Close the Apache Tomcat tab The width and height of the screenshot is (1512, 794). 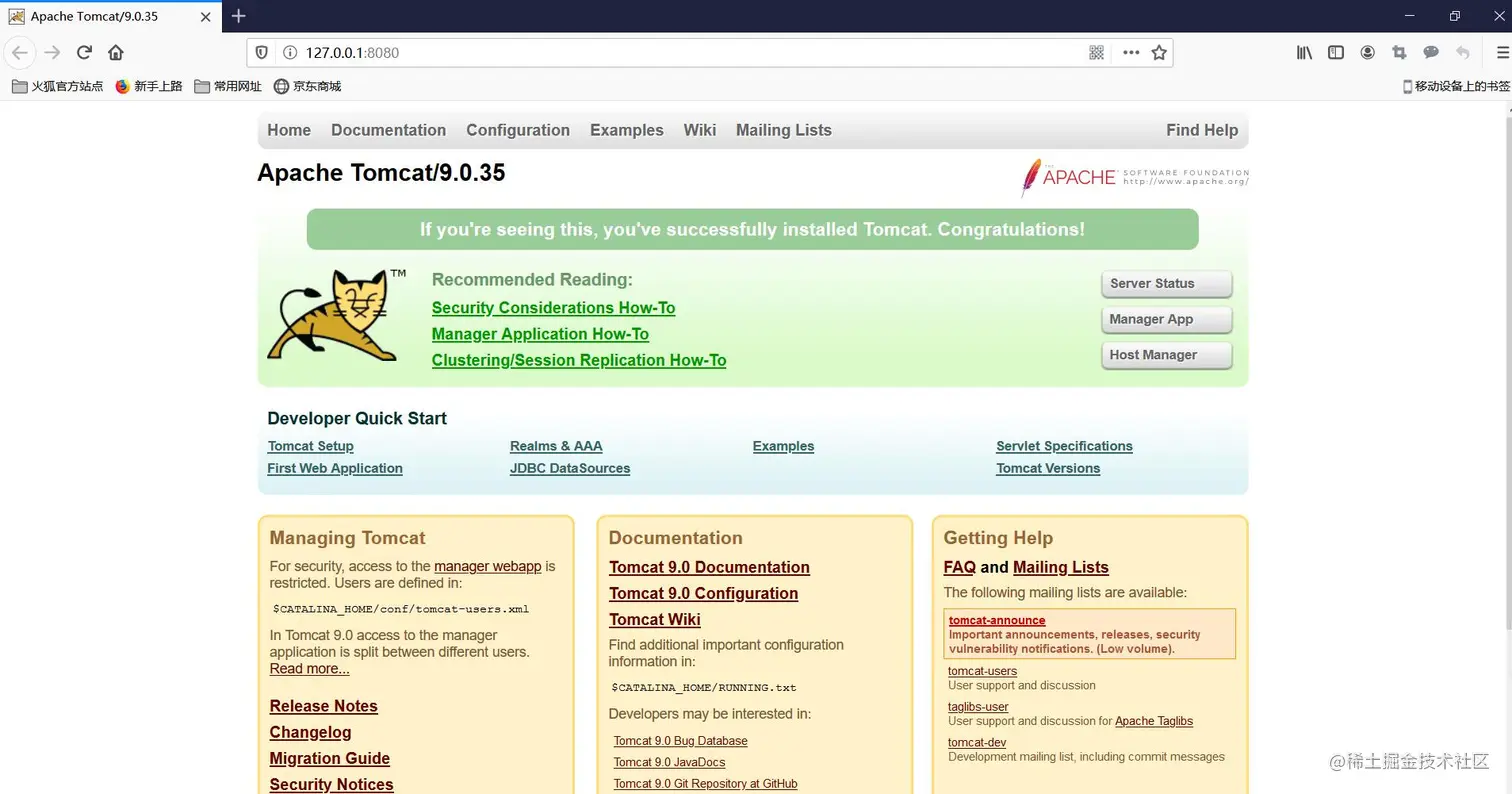click(x=205, y=16)
